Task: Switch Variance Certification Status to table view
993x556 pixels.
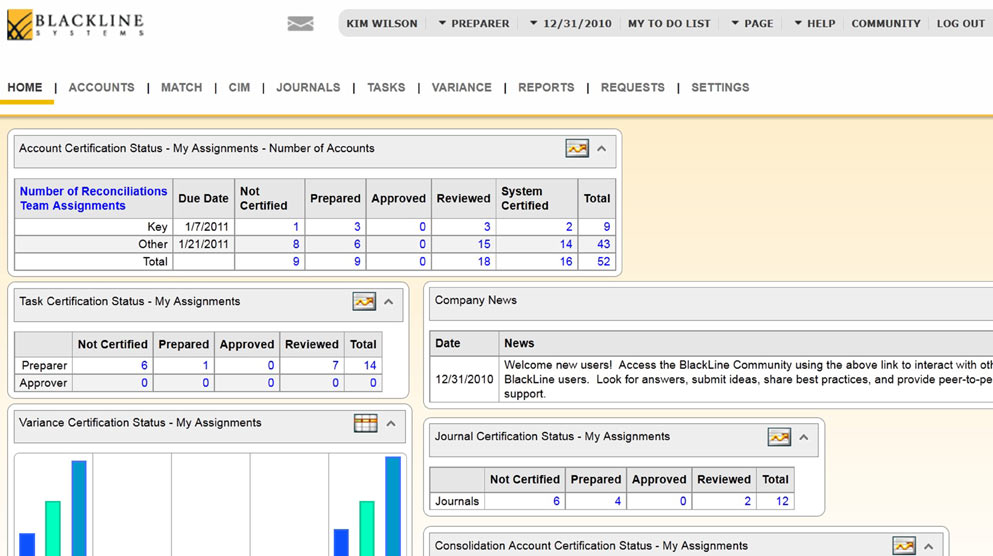Action: [365, 423]
